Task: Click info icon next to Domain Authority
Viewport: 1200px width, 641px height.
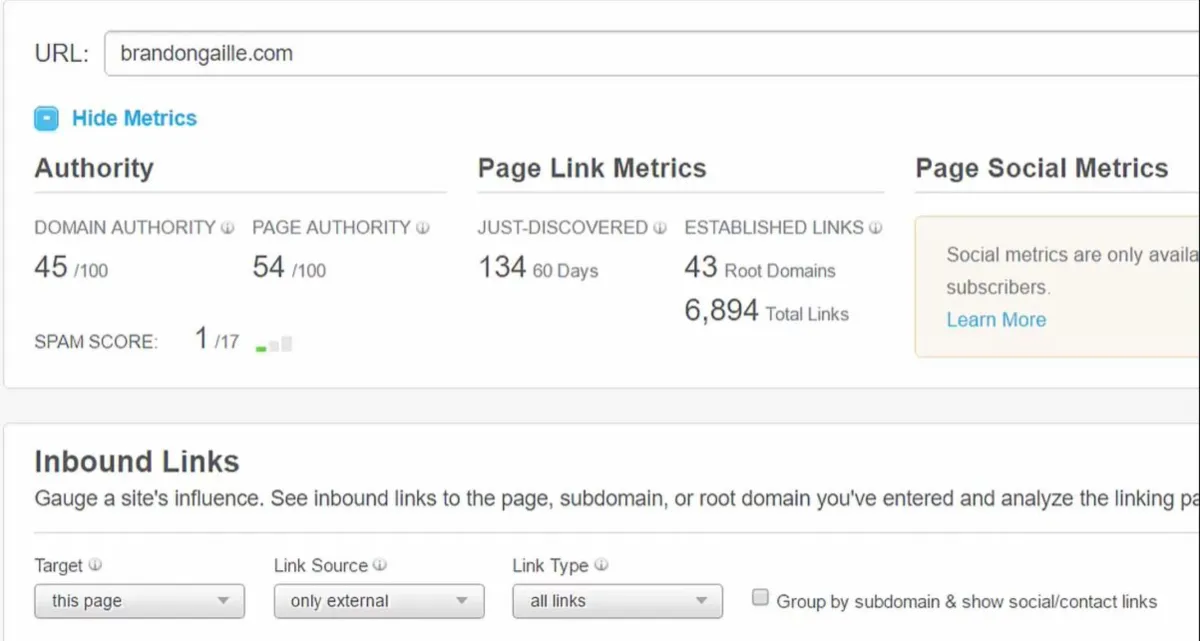Action: (x=228, y=228)
